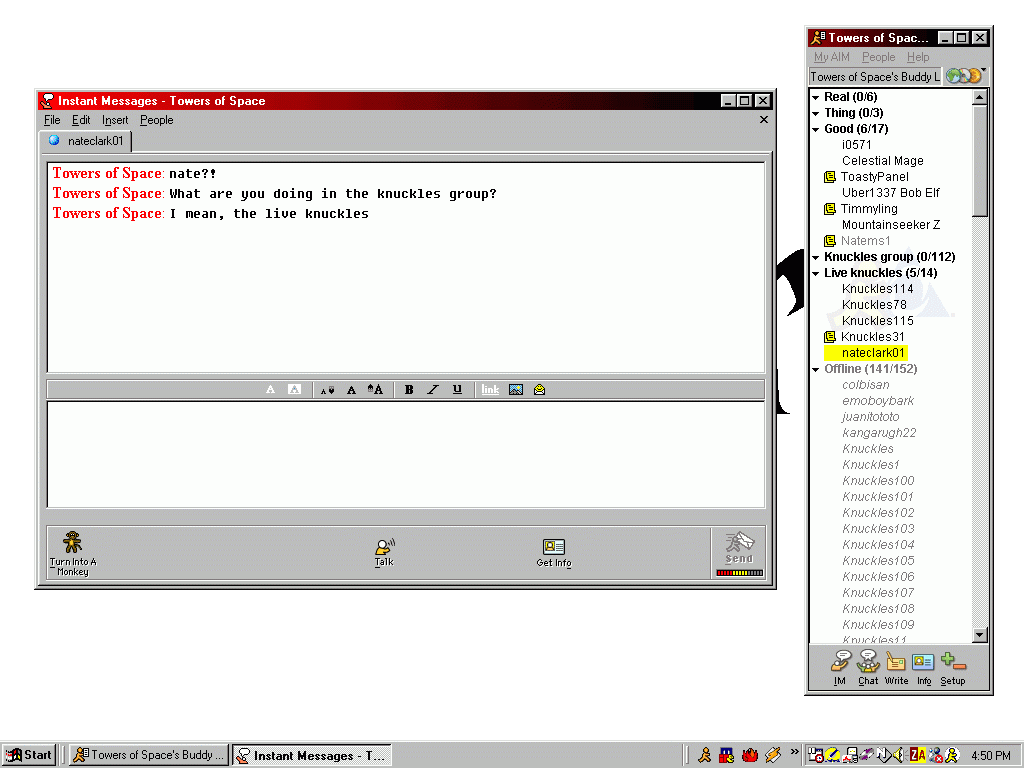
Task: Open Get Info for the buddy
Action: pos(554,552)
